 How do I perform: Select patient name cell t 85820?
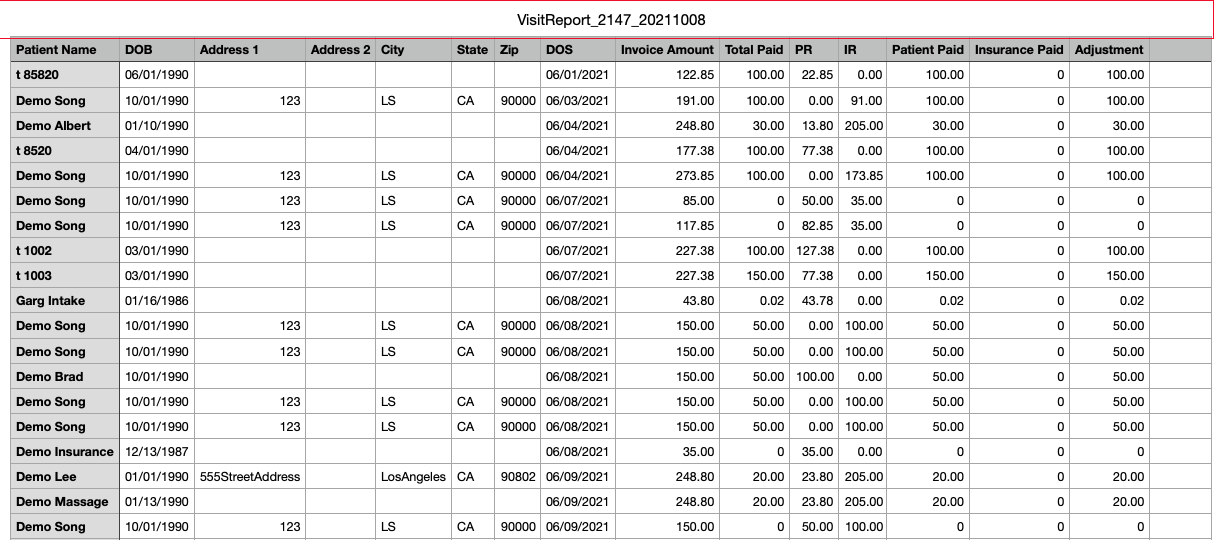(65, 75)
